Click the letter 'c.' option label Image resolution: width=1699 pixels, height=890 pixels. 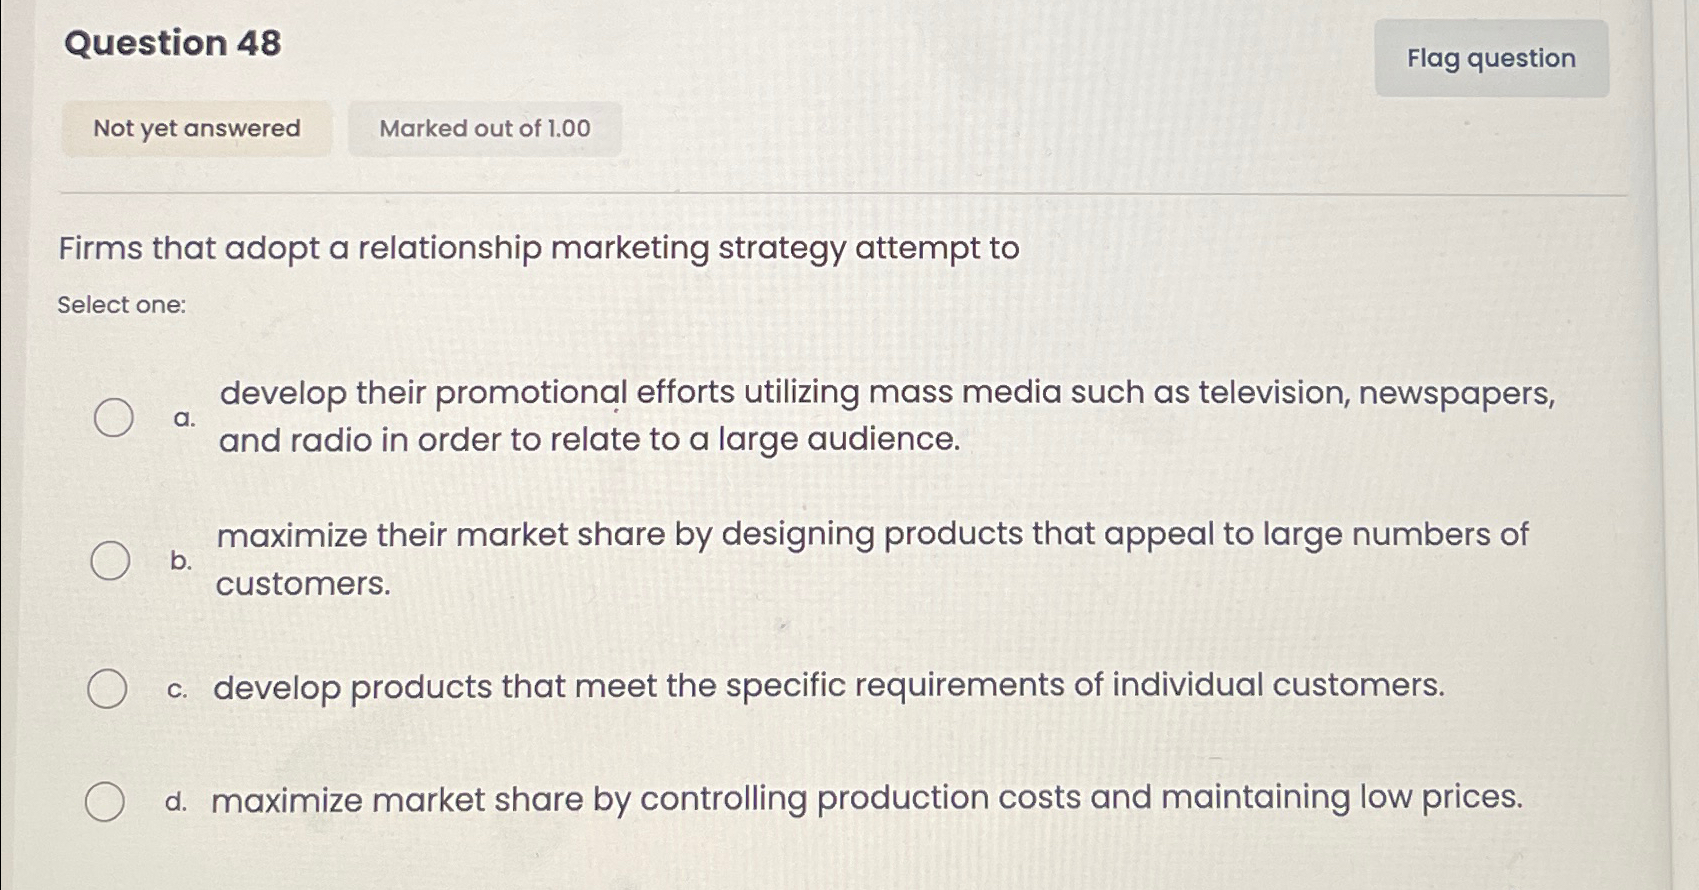[x=177, y=689]
